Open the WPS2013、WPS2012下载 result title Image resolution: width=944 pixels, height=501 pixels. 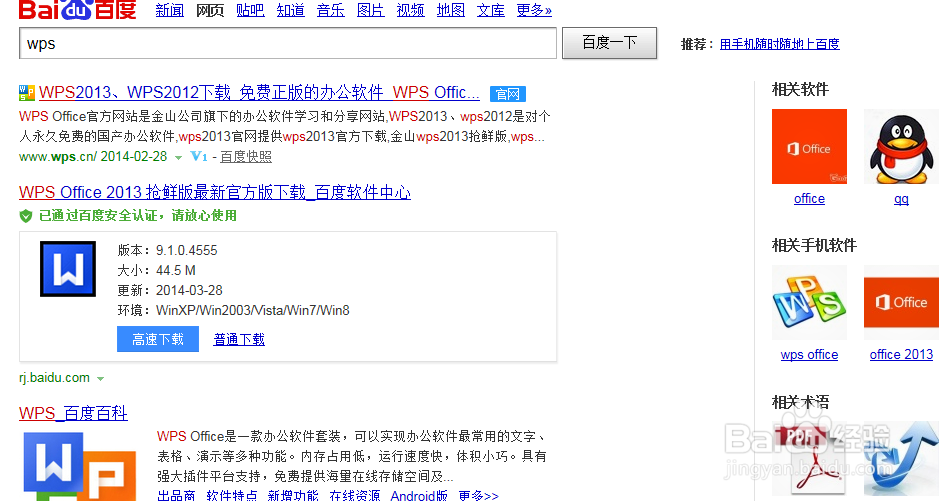click(x=259, y=93)
